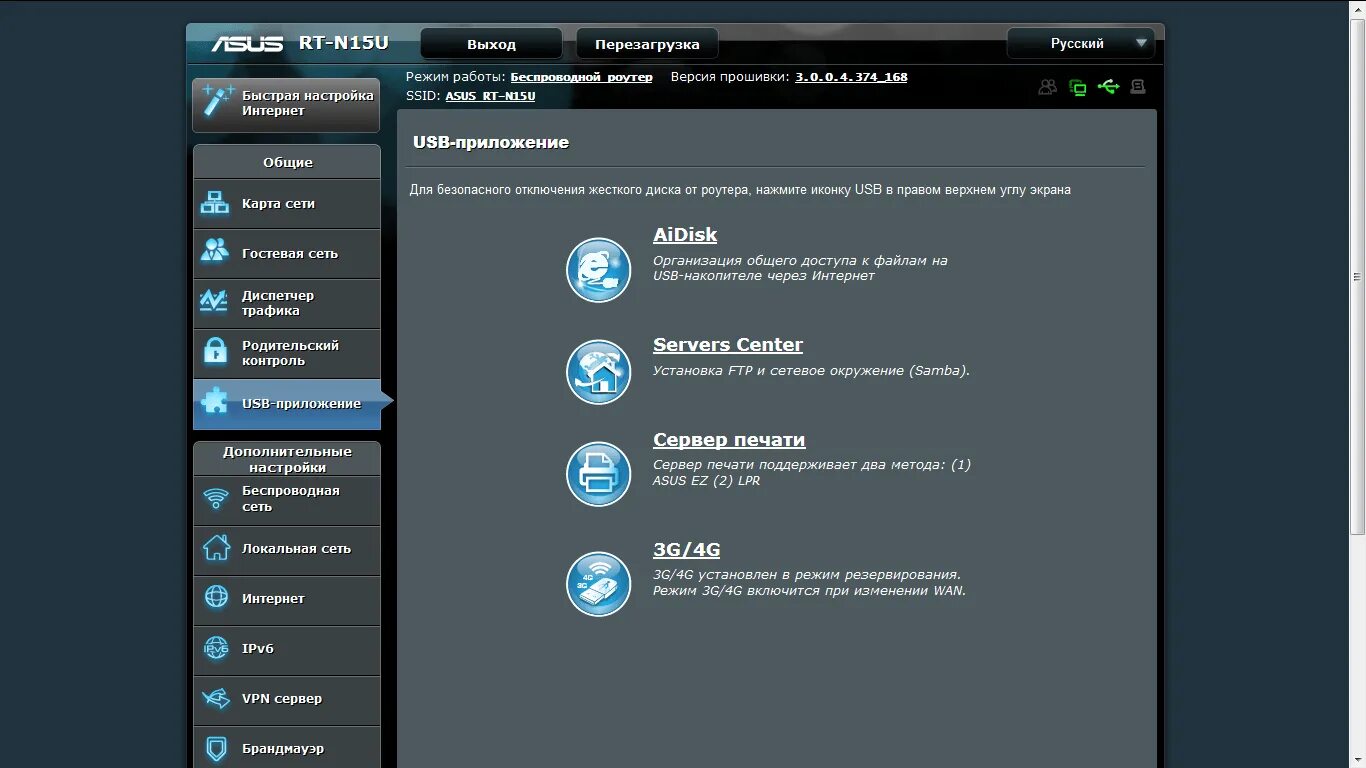
Task: Open Родительский контроль menu item
Action: pos(287,354)
